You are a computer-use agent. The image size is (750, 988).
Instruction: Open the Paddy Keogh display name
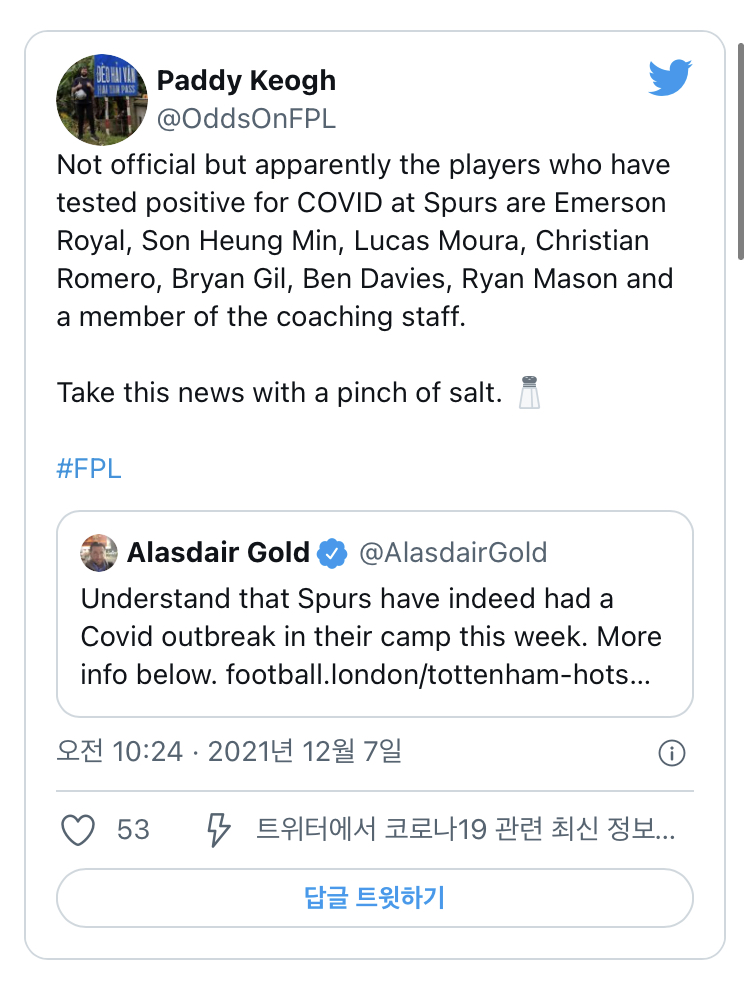click(x=246, y=80)
